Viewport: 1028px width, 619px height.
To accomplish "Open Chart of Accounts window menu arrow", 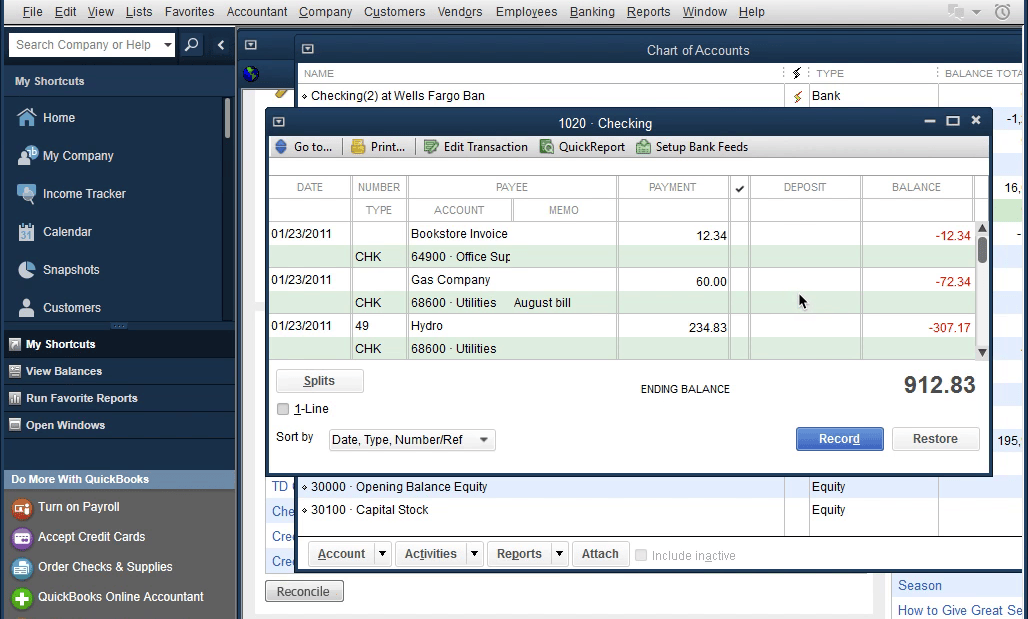I will [307, 49].
